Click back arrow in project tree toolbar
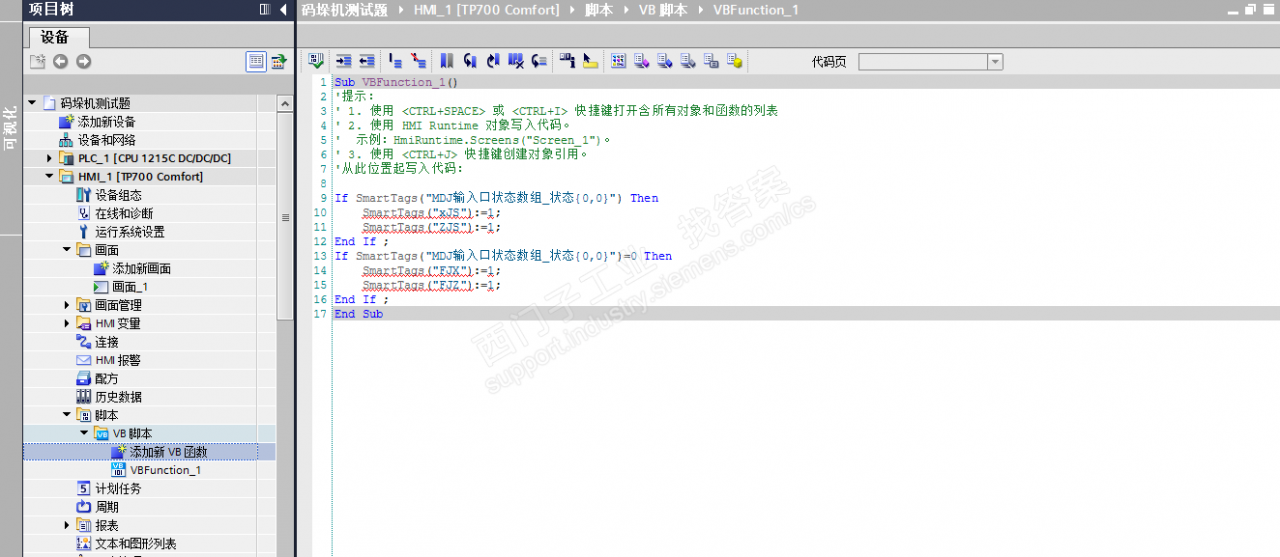 pos(61,62)
